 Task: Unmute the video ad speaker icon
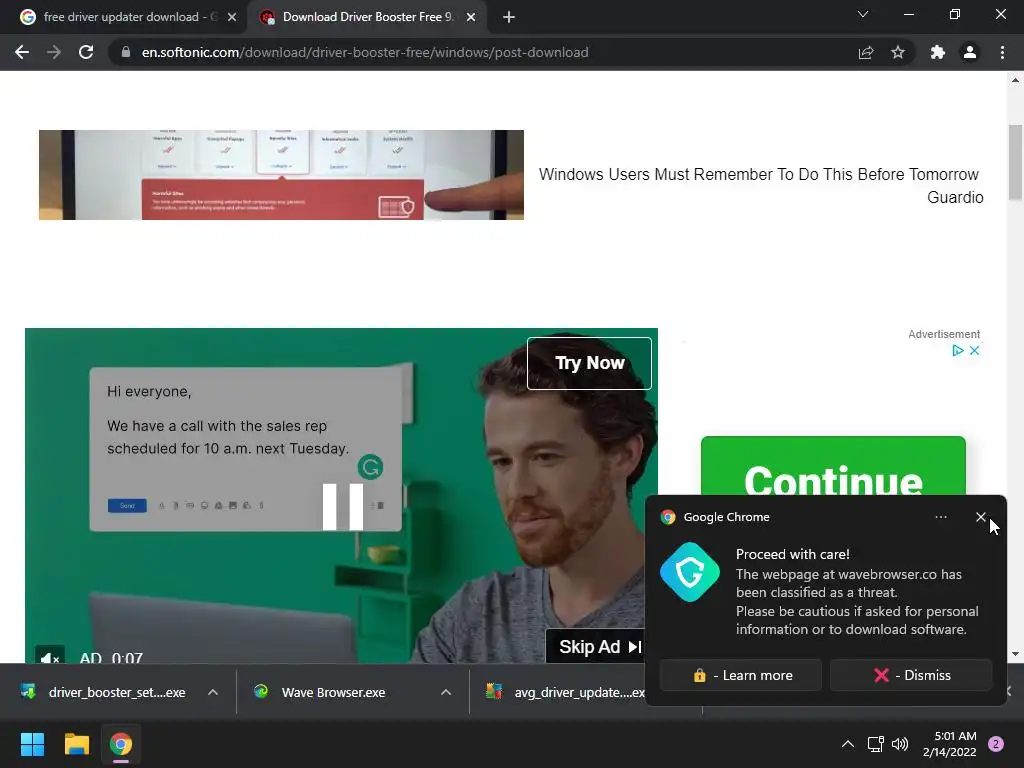point(50,656)
